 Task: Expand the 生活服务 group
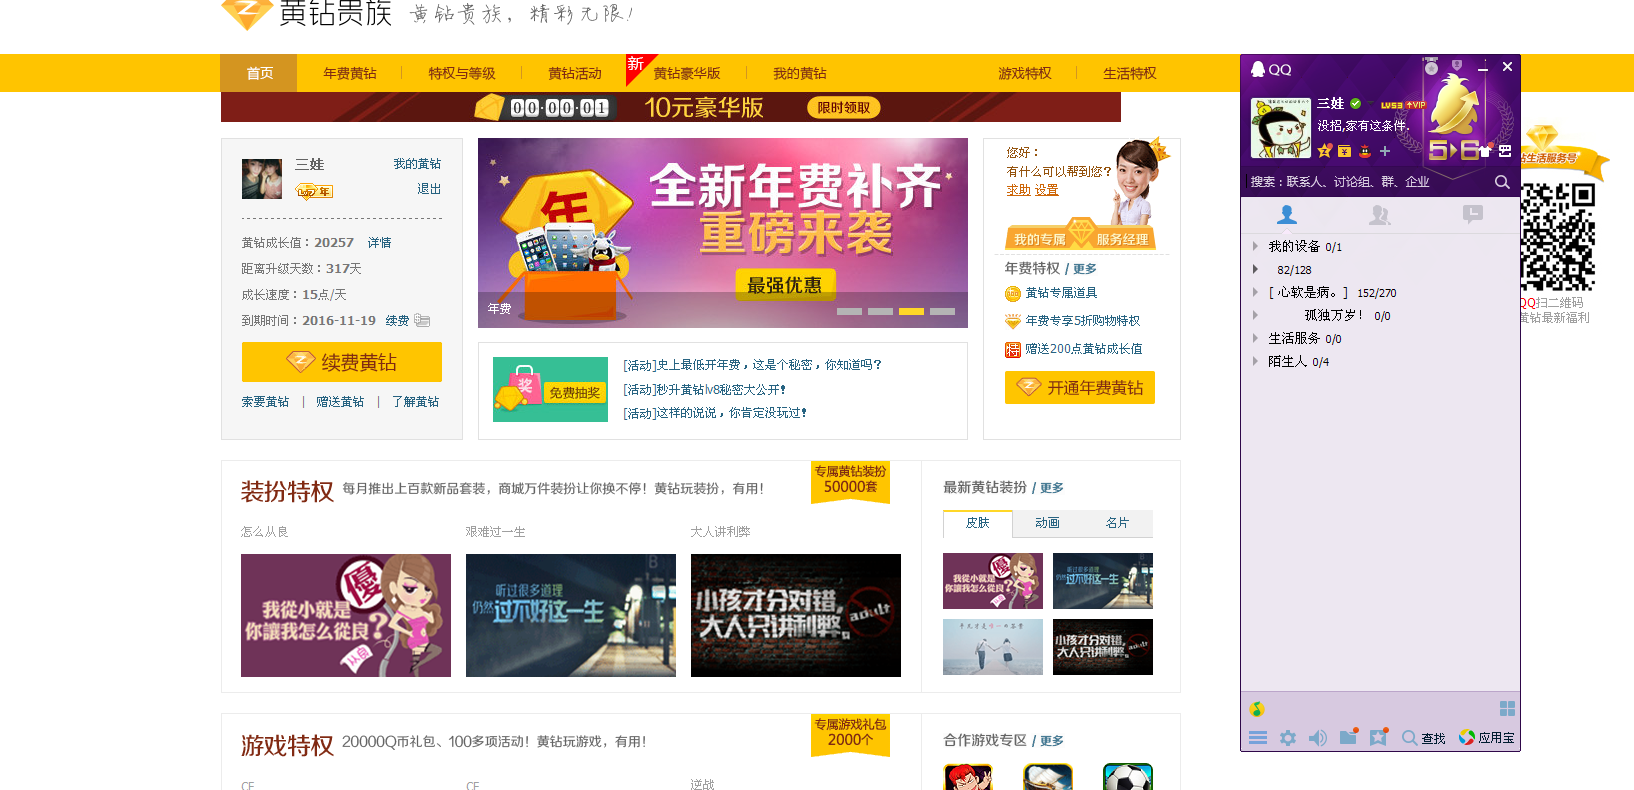pos(1256,338)
